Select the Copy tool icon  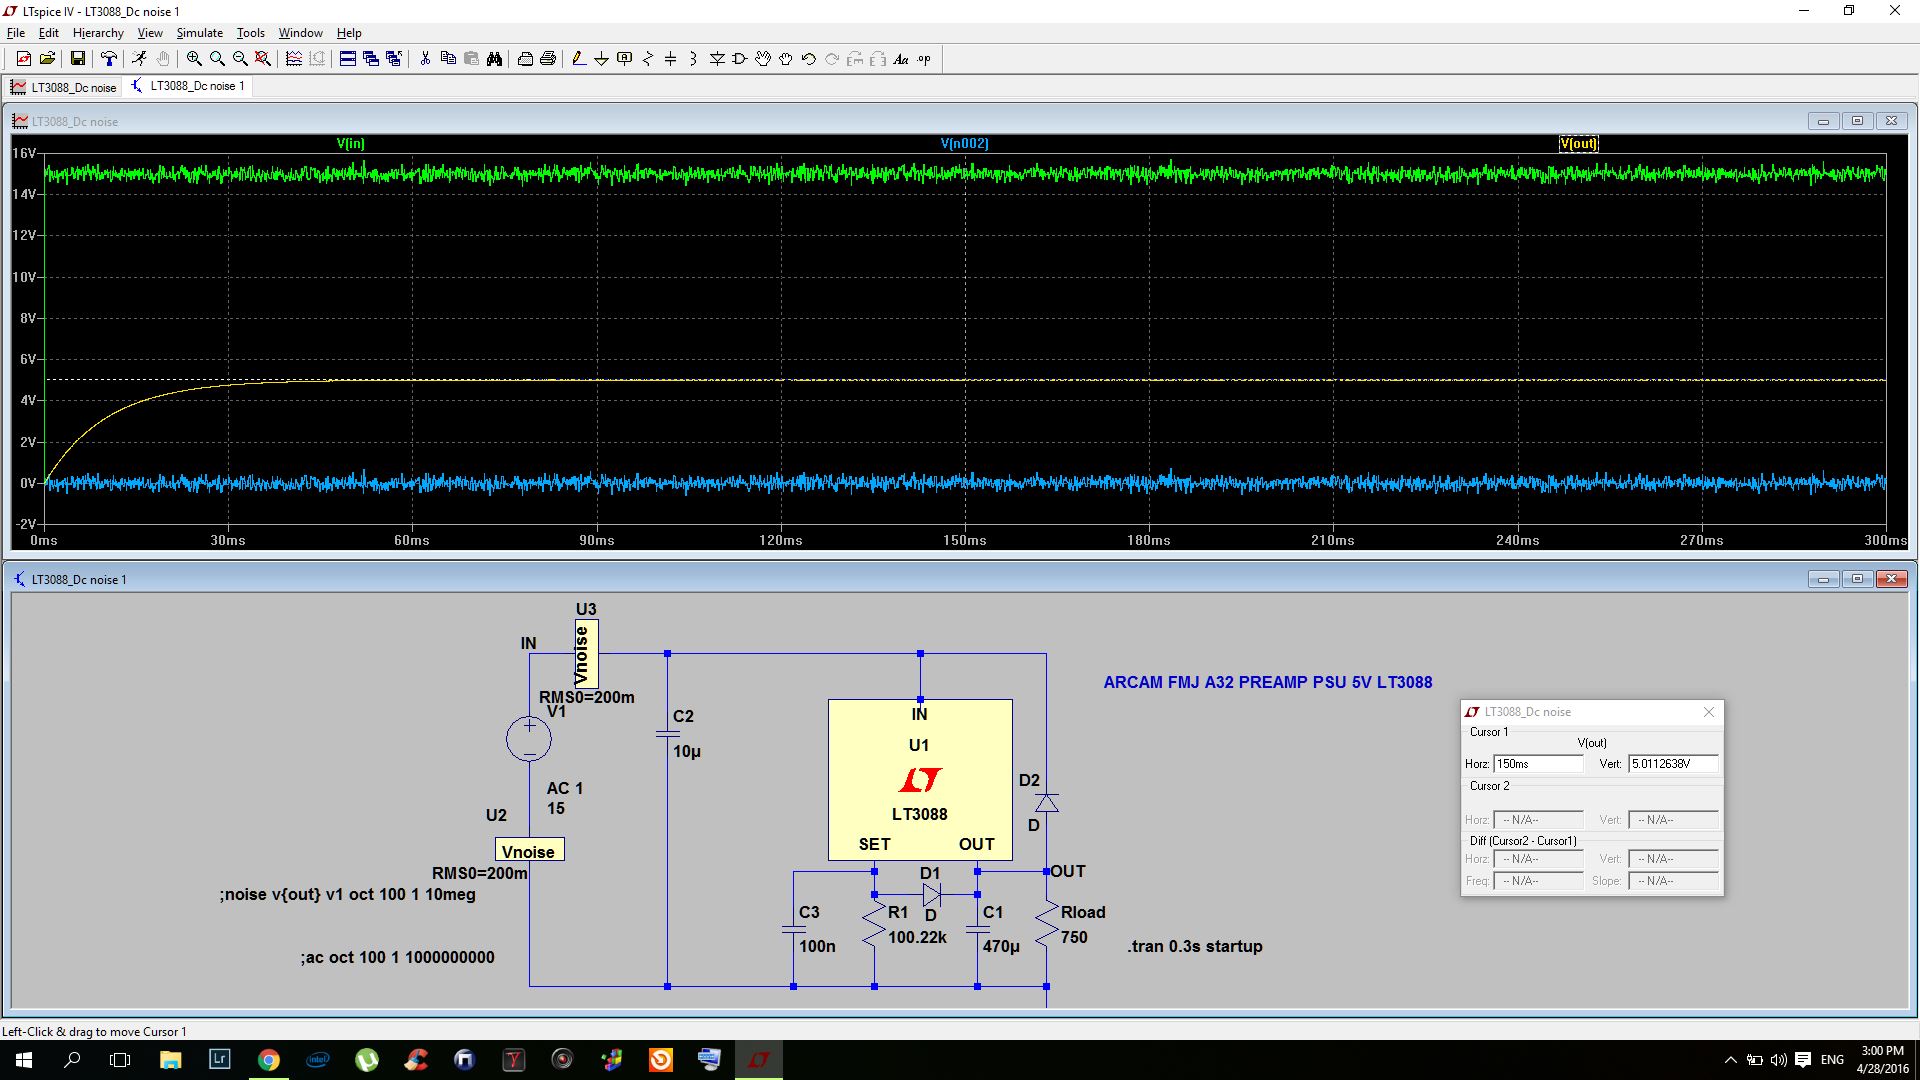[x=448, y=59]
